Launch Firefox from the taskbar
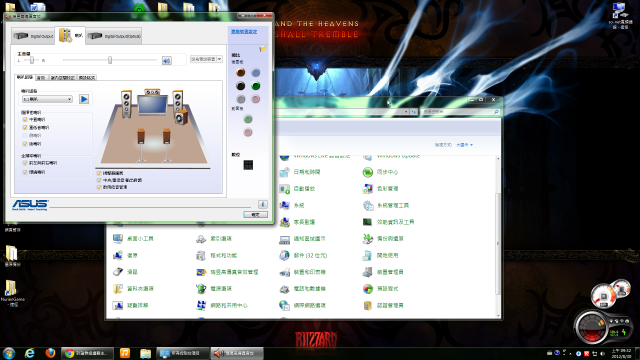Image resolution: width=640 pixels, height=360 pixels. pyautogui.click(x=50, y=353)
